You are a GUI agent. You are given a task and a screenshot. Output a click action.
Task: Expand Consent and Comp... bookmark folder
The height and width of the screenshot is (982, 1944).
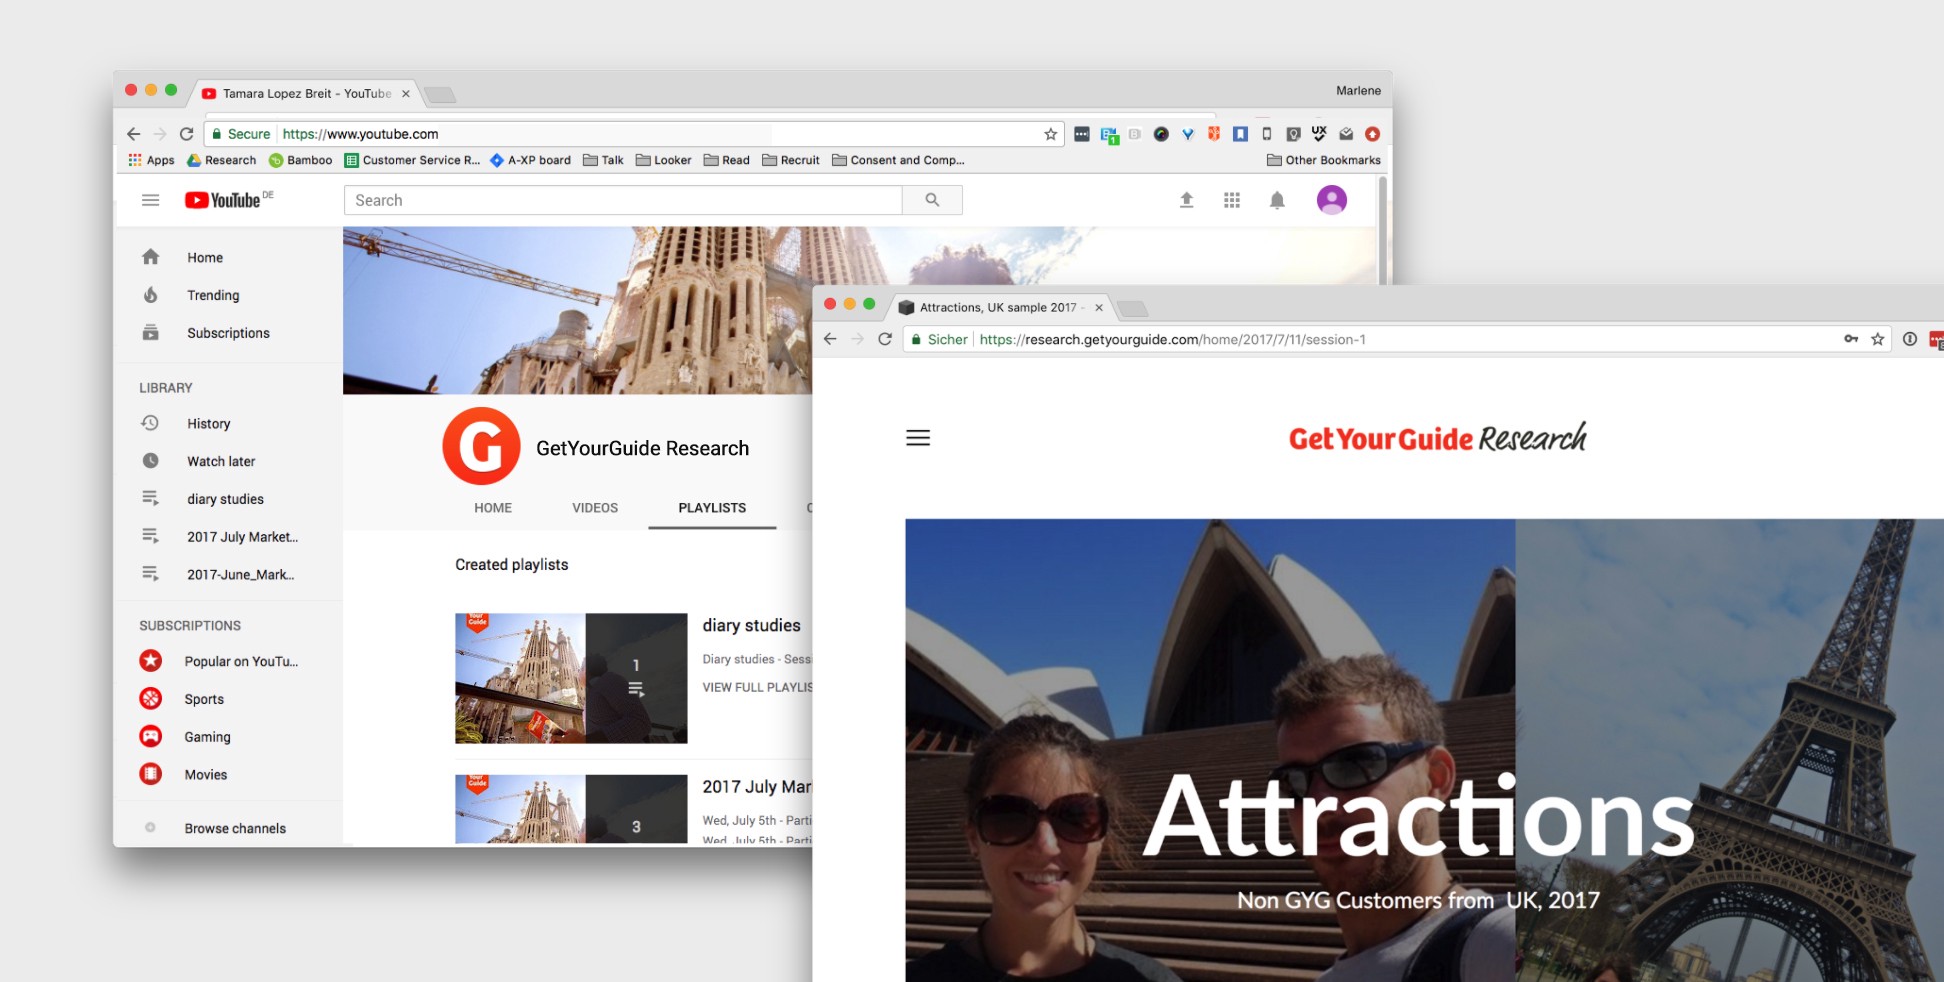[898, 160]
